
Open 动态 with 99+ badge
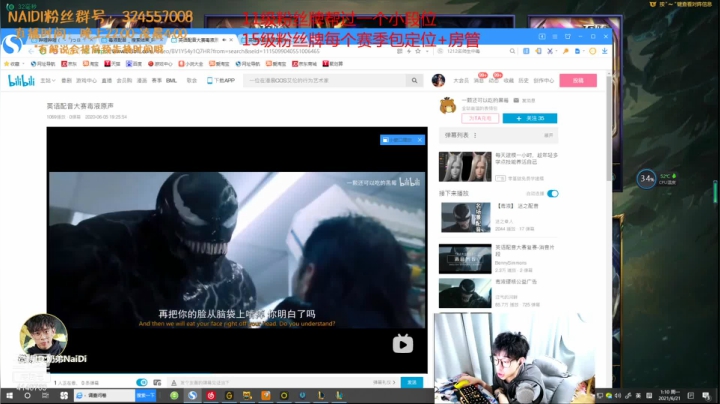tap(494, 80)
